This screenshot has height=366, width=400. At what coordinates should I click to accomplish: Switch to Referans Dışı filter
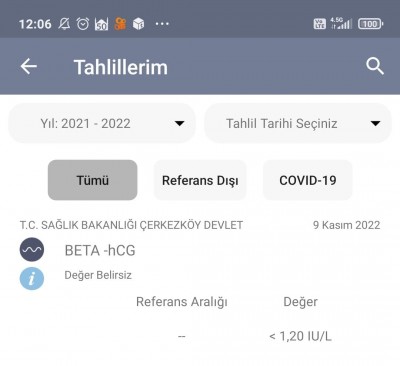200,180
